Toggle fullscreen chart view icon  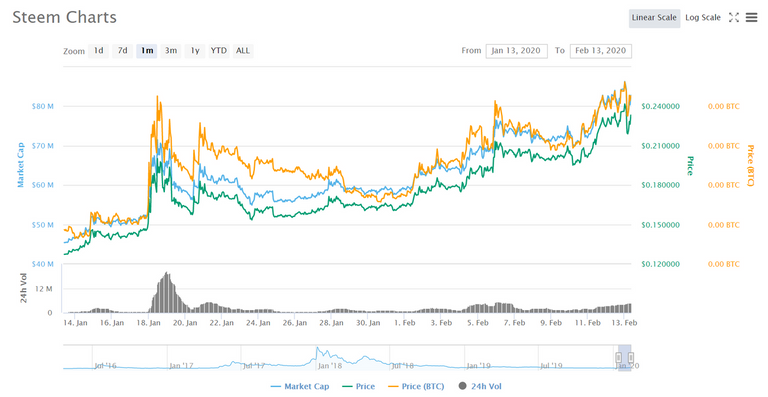coord(734,18)
